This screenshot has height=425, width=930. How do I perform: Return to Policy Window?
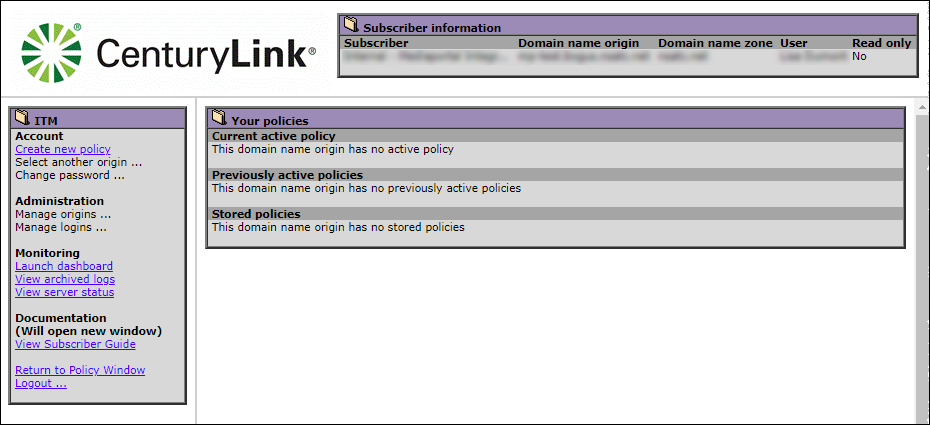(x=80, y=370)
